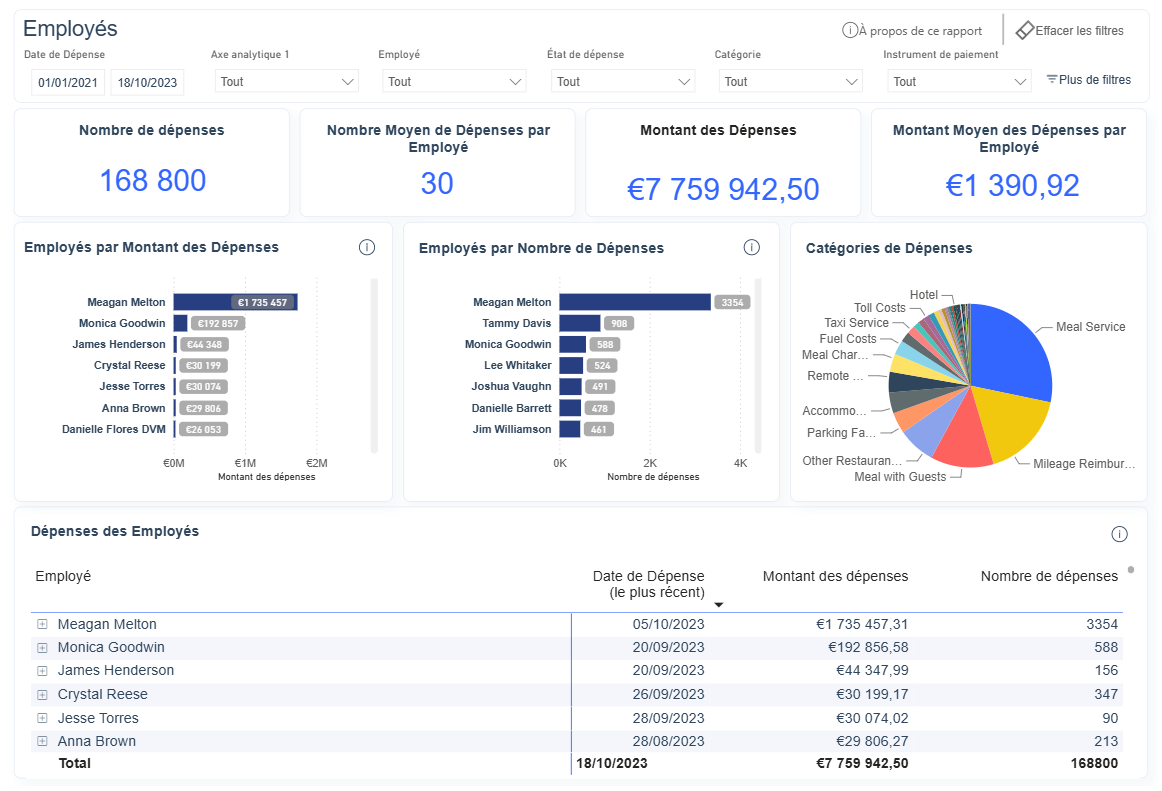Open the Instrument de paiement dropdown
Screen dimensions: 1162x791
(x=960, y=82)
